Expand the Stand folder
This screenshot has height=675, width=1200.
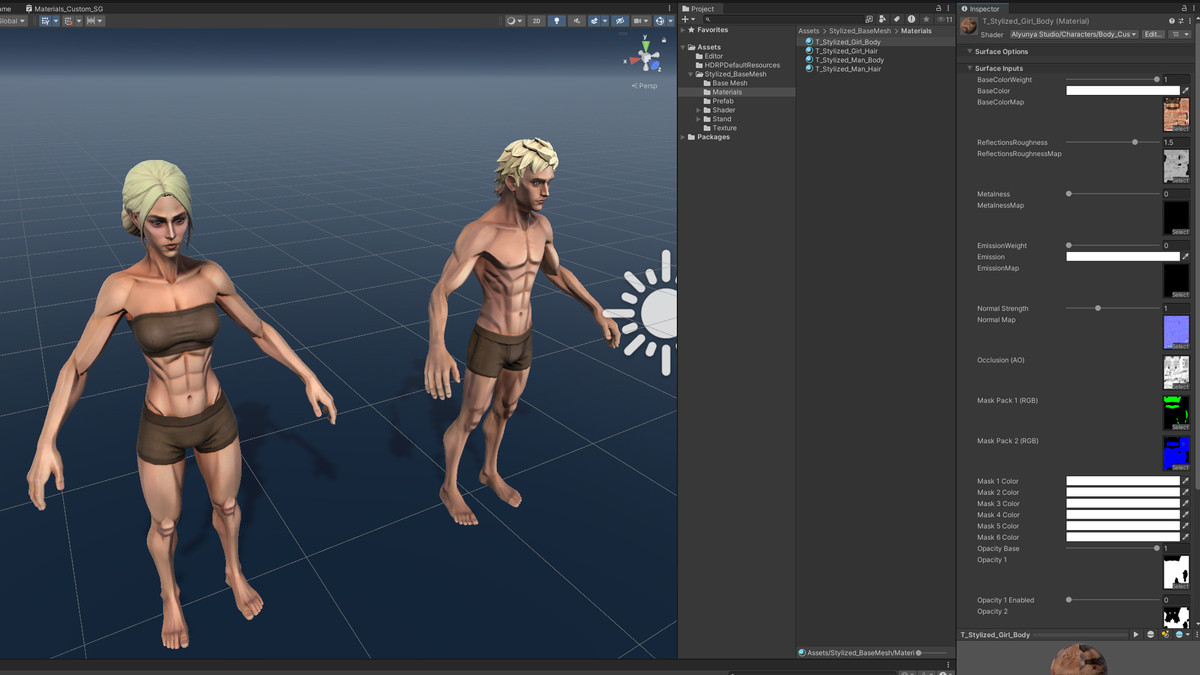(x=699, y=119)
